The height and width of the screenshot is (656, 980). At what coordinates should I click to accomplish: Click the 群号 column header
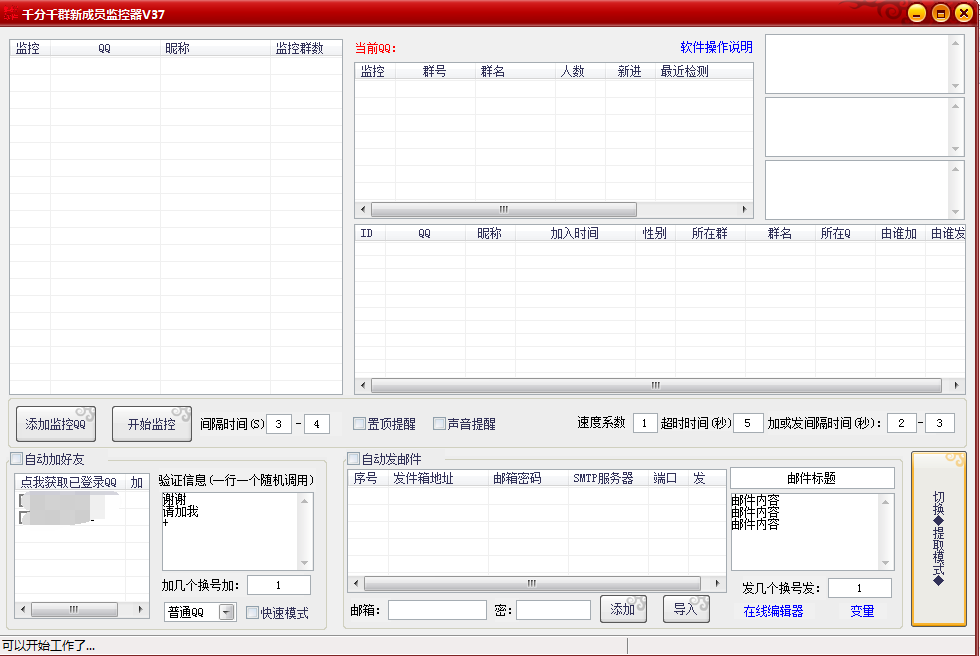coord(435,71)
